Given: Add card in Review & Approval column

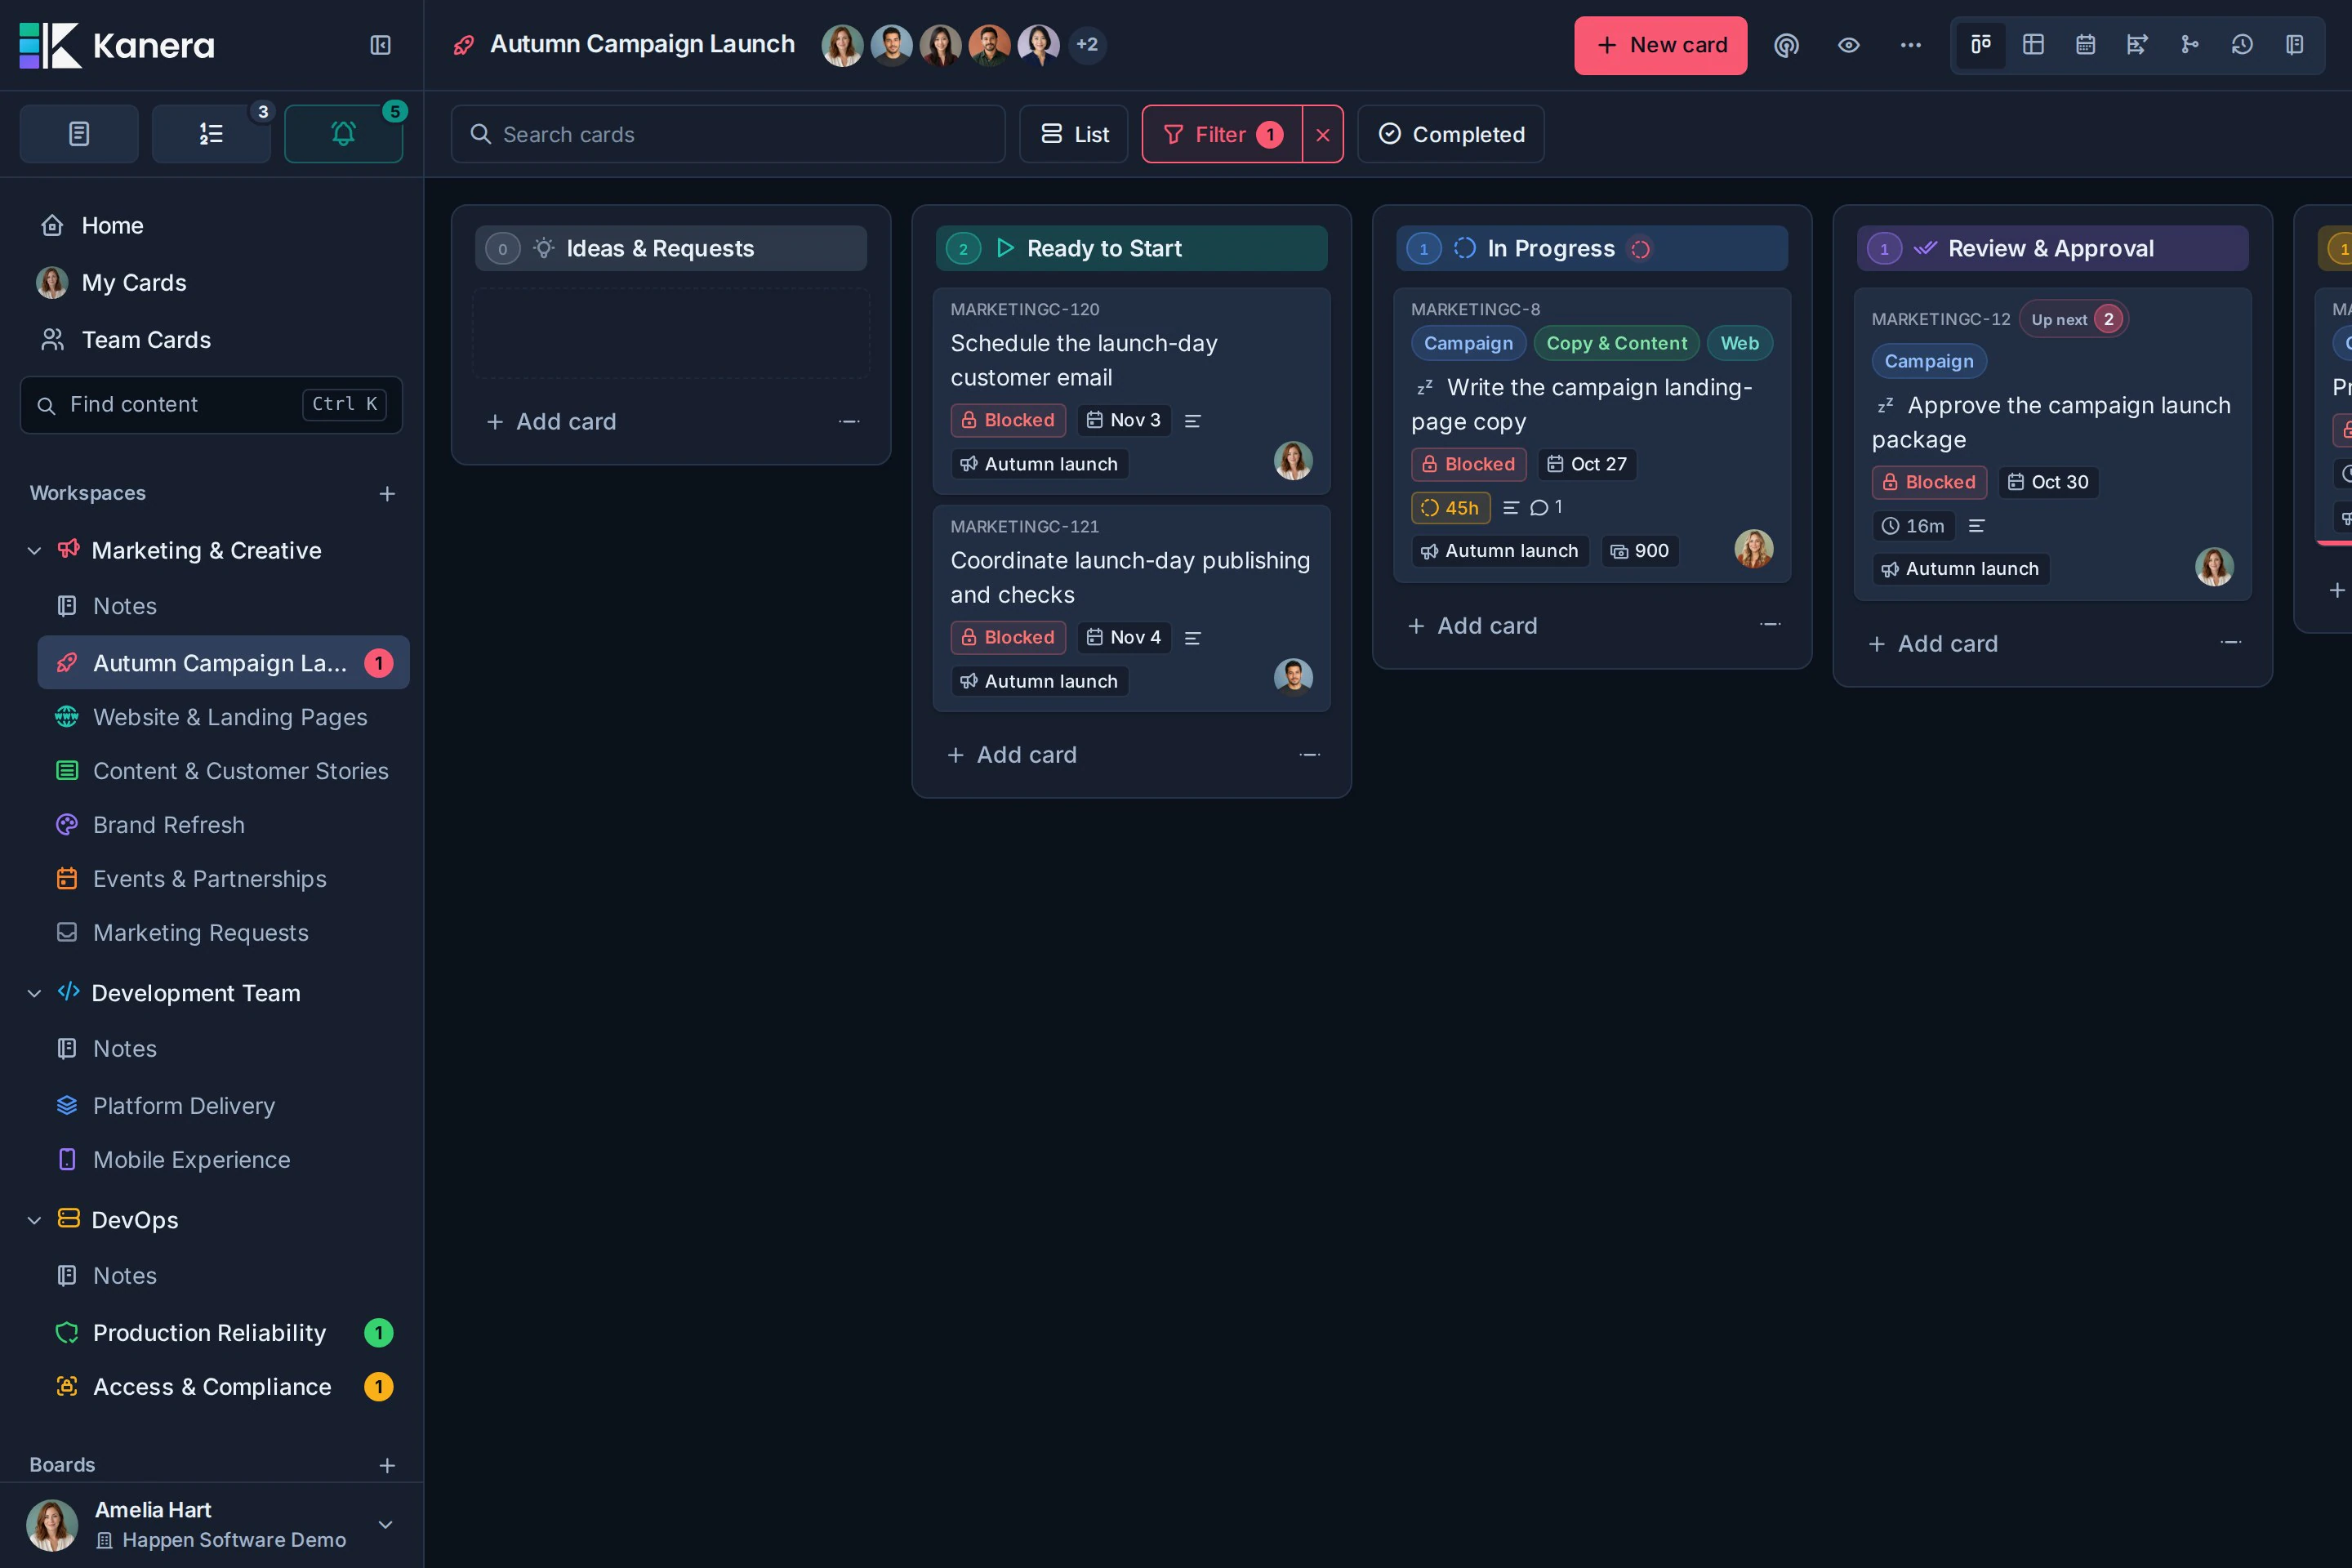Looking at the screenshot, I should pyautogui.click(x=1933, y=644).
